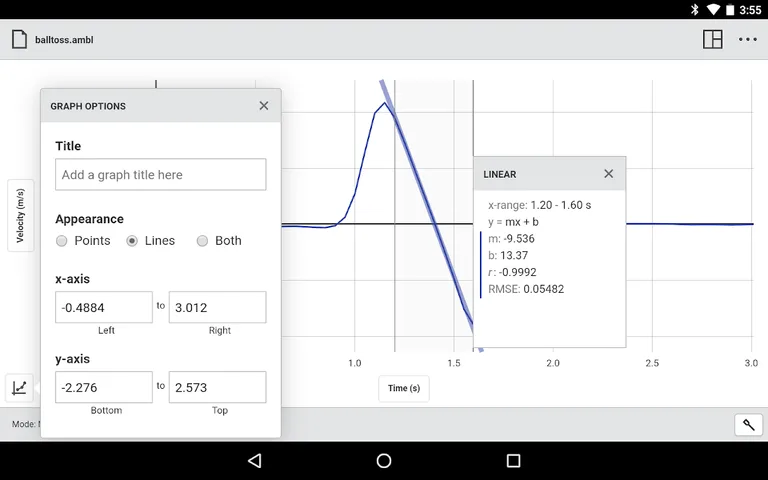This screenshot has height=480, width=768.
Task: Close the Linear fit box
Action: (x=609, y=174)
